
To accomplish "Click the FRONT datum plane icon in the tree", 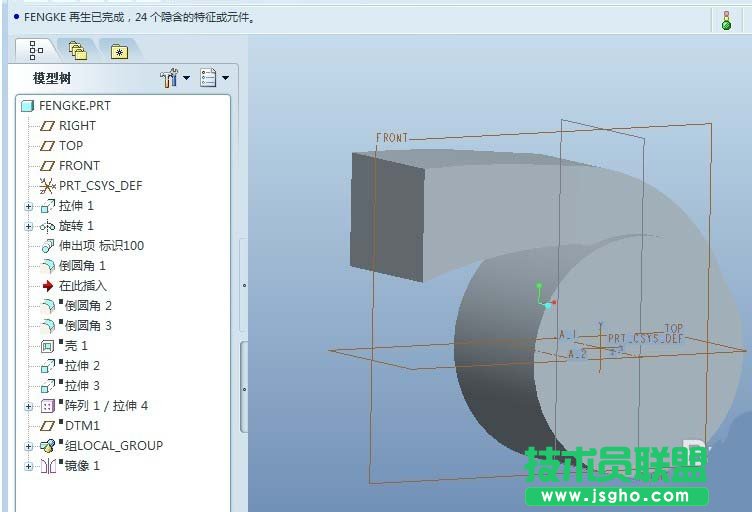I will point(47,166).
